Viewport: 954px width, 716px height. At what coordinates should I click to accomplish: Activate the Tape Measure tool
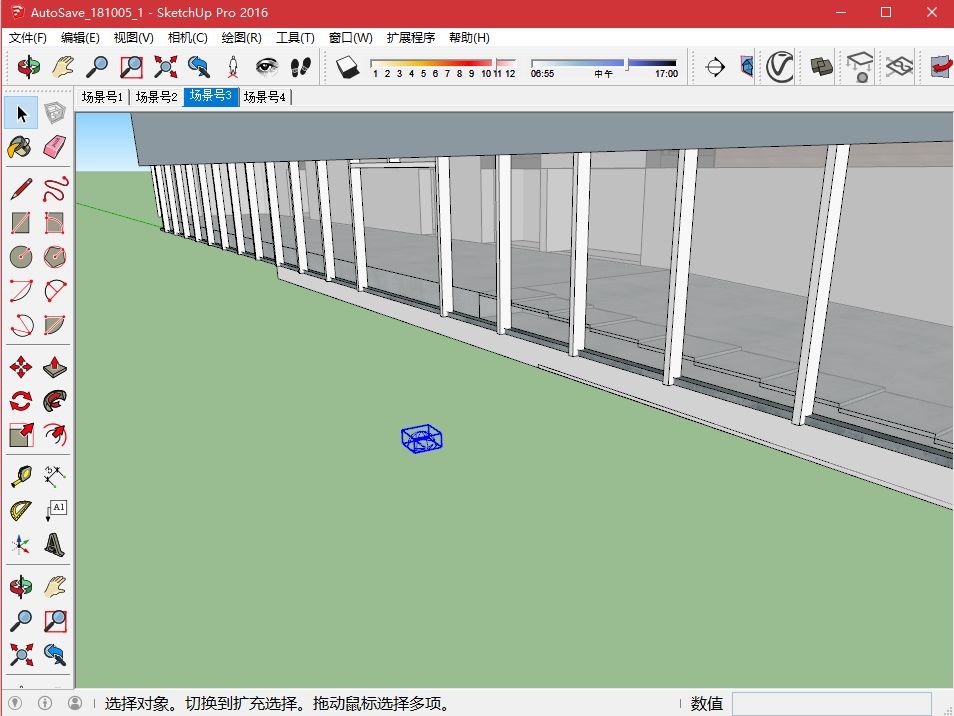(21, 476)
